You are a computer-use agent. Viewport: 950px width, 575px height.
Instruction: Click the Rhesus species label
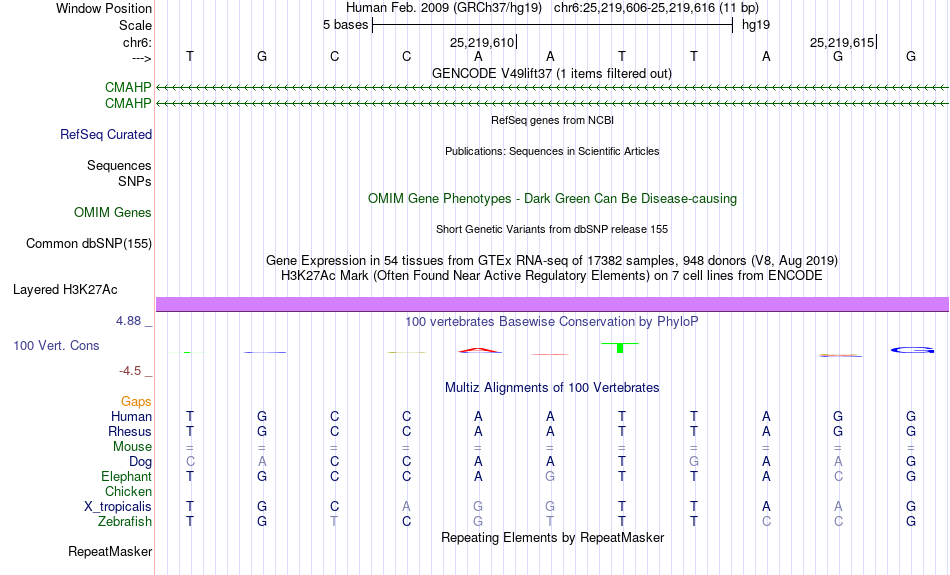pyautogui.click(x=130, y=432)
